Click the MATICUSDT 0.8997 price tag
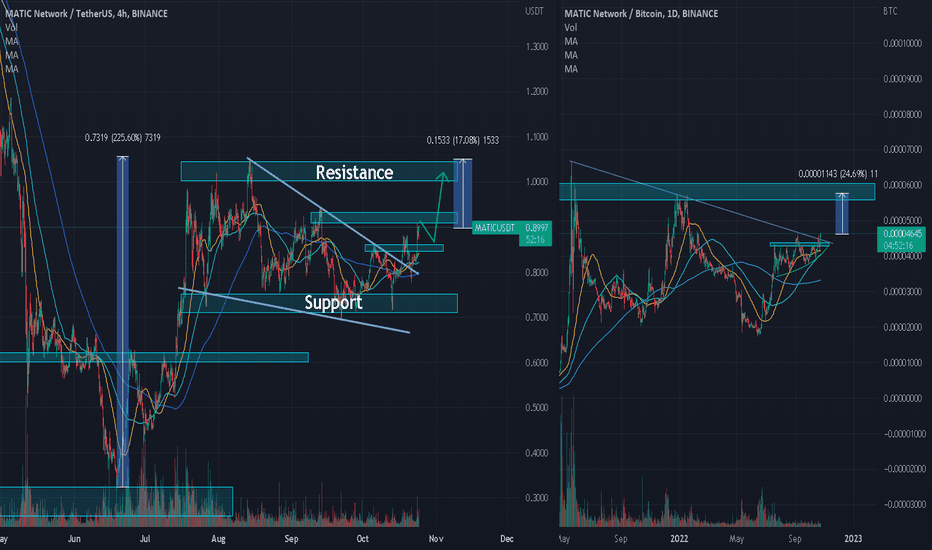 pos(512,228)
